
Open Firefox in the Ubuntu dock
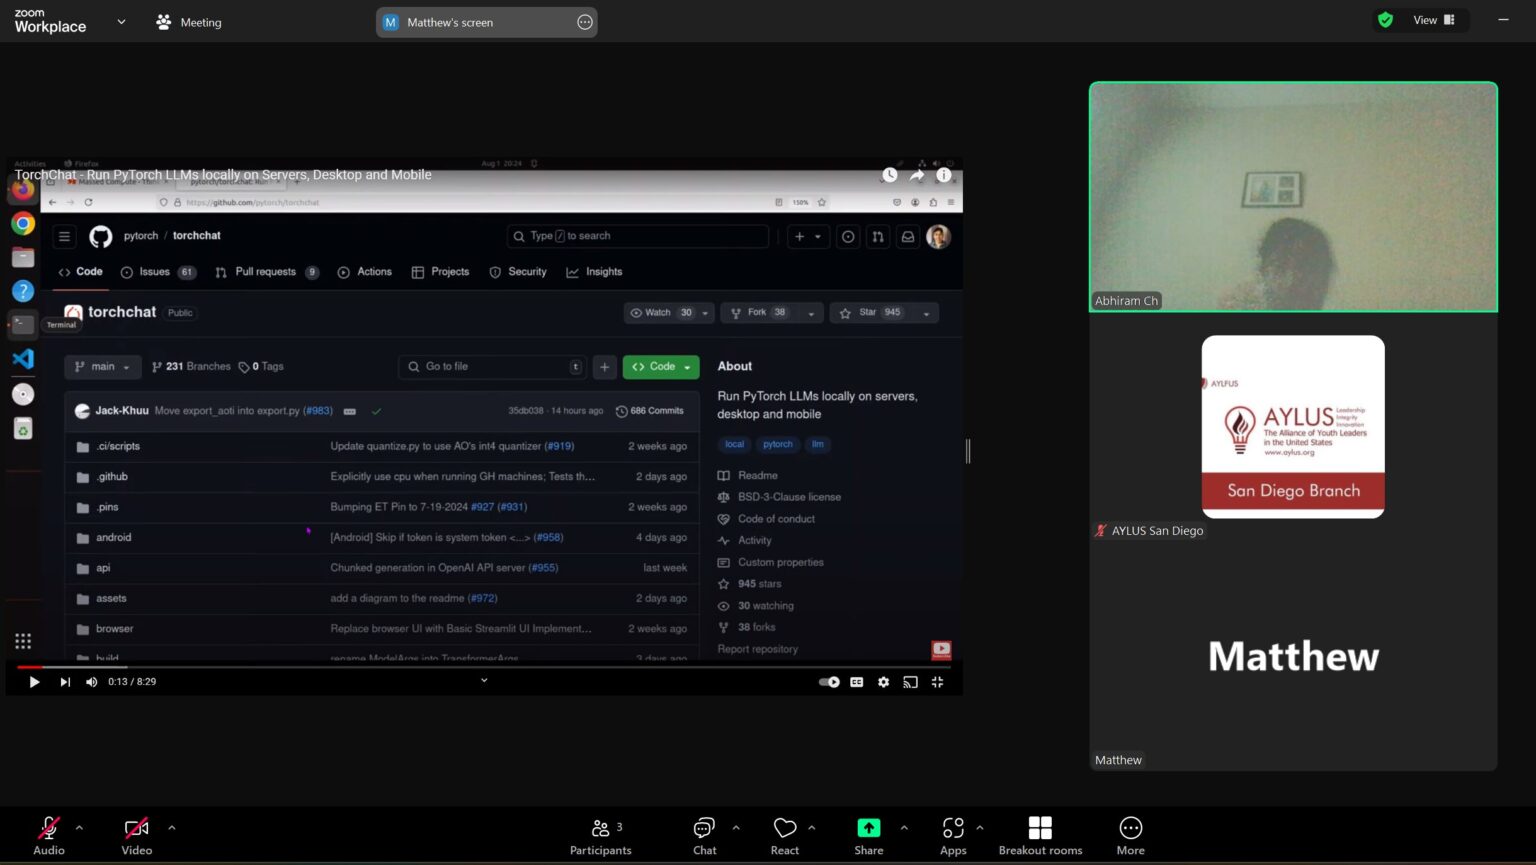tap(23, 190)
